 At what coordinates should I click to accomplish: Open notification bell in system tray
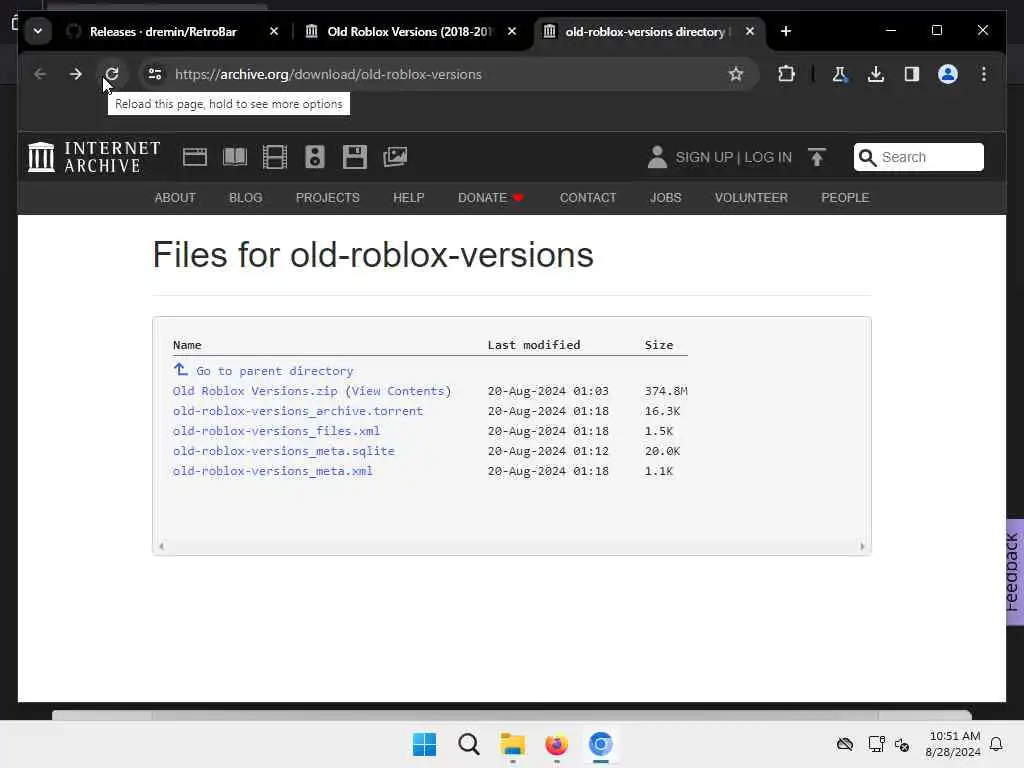pos(996,744)
